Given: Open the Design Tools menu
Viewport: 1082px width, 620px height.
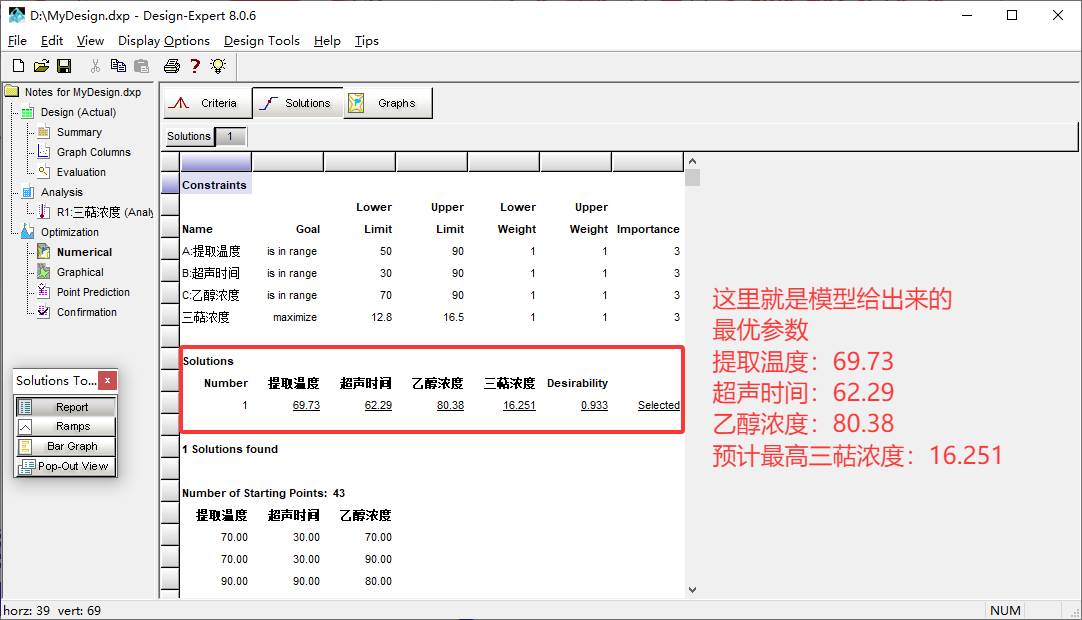Looking at the screenshot, I should [261, 41].
